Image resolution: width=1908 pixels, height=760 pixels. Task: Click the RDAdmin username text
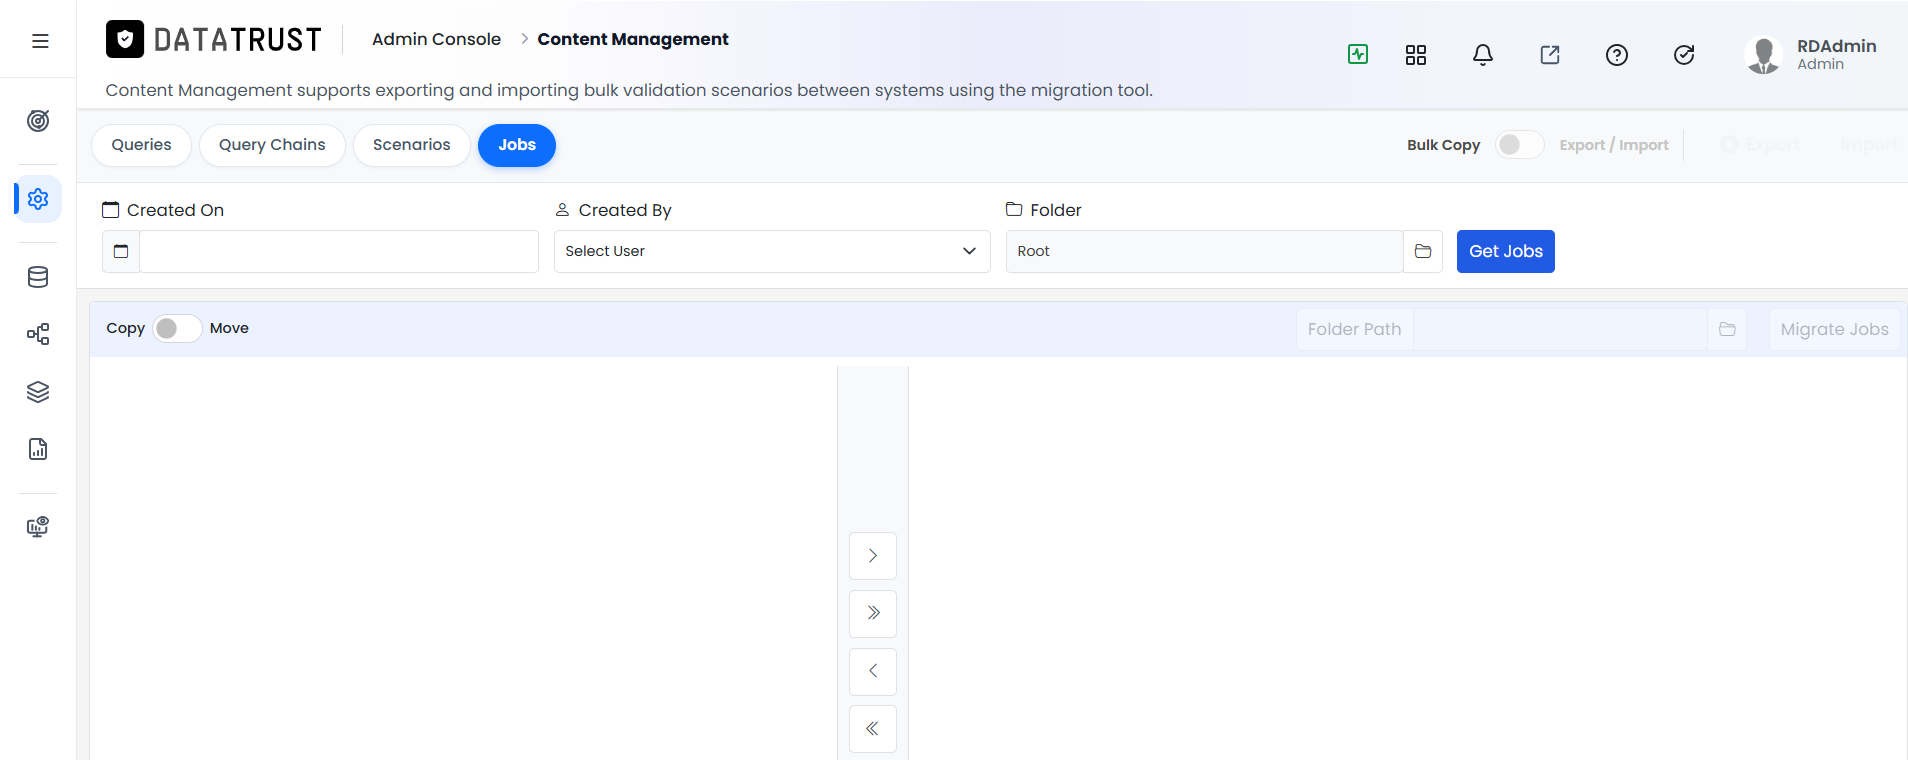(x=1836, y=46)
